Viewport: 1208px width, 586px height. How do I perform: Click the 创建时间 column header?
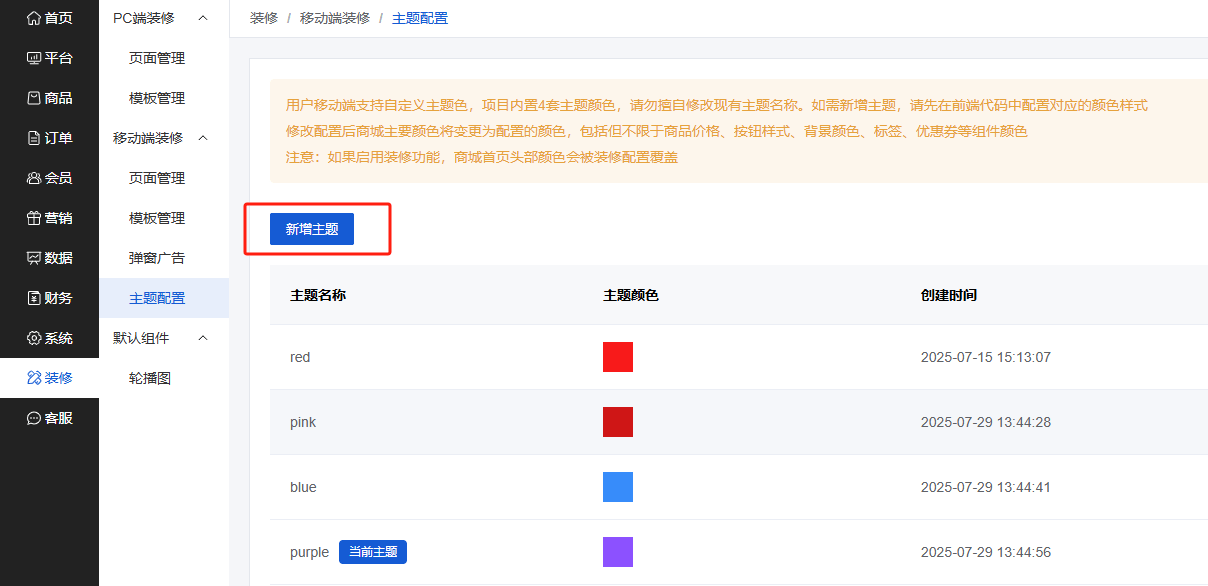tap(949, 295)
